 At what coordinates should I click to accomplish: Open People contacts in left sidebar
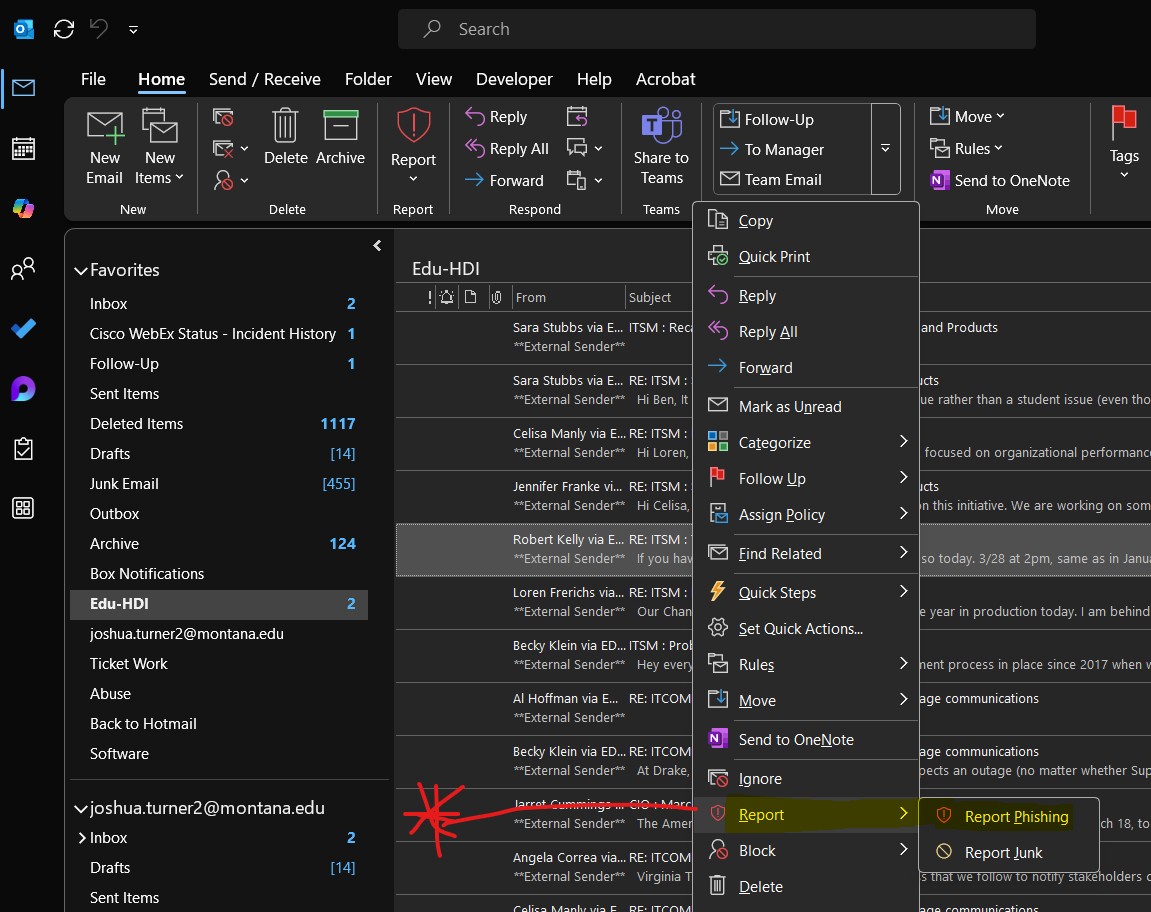pyautogui.click(x=23, y=269)
